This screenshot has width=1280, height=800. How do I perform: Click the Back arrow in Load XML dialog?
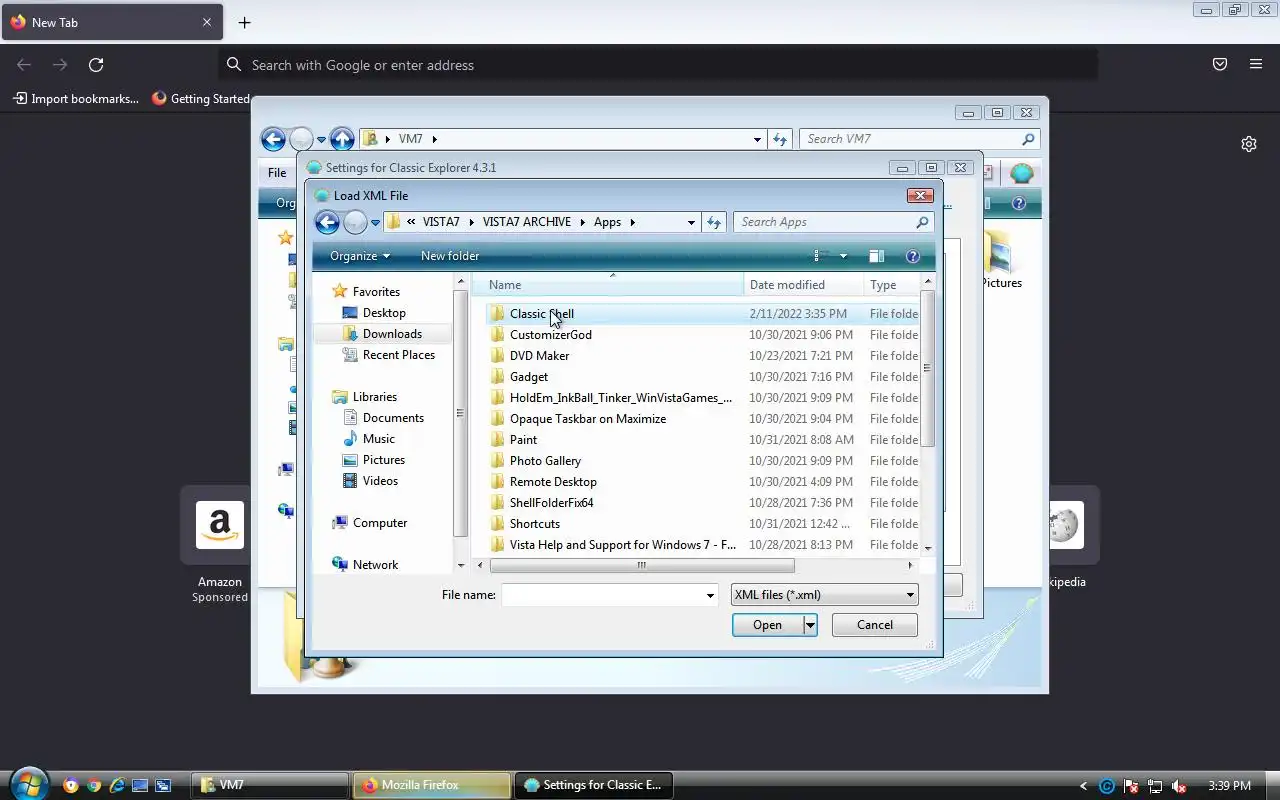tap(327, 222)
